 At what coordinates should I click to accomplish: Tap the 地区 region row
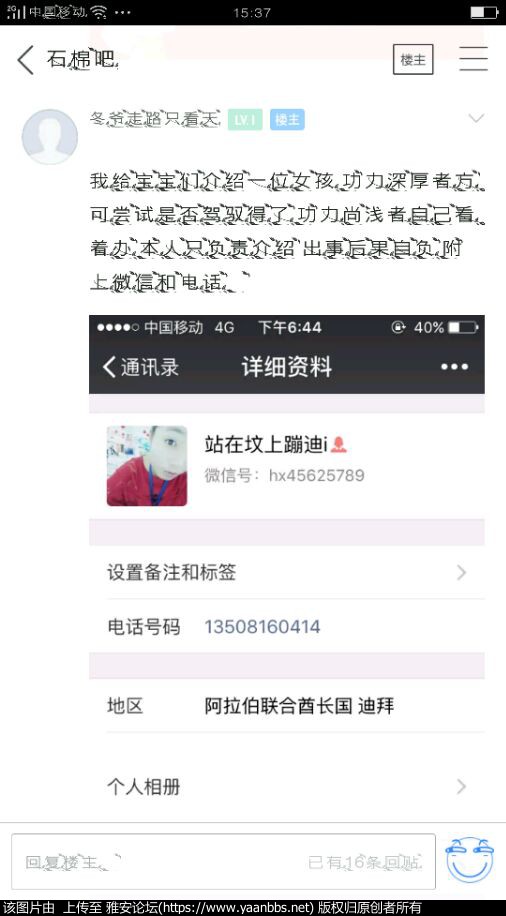[287, 706]
